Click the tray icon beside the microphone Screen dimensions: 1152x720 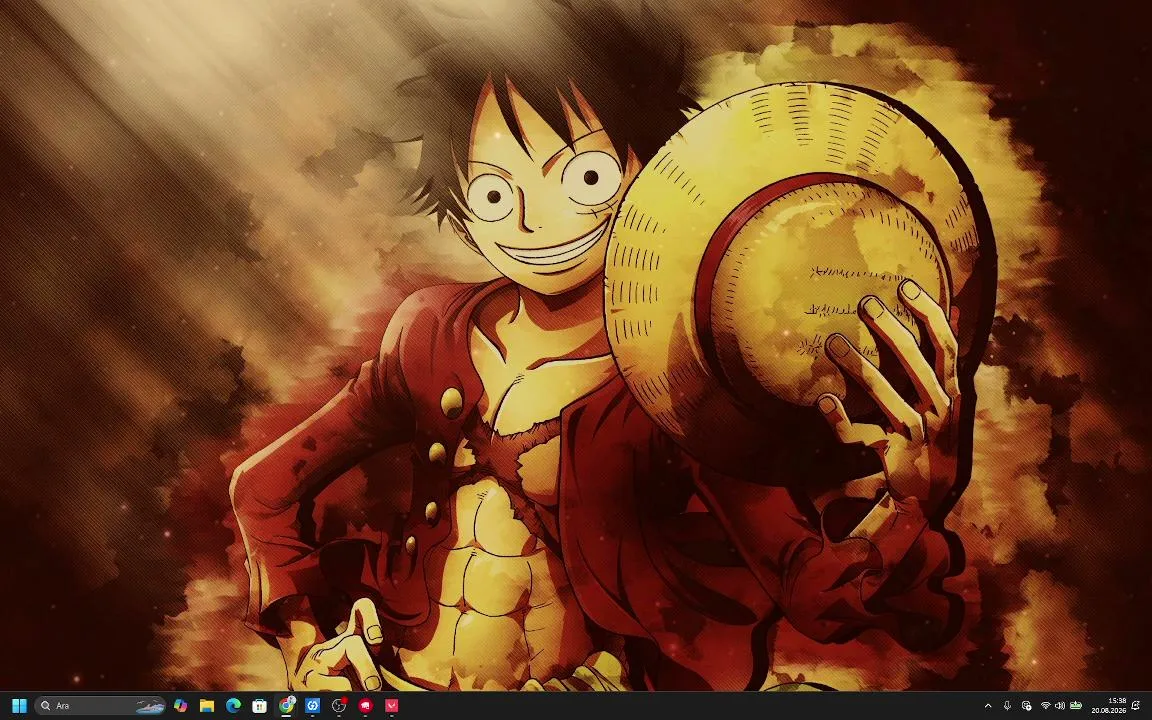coord(1026,706)
